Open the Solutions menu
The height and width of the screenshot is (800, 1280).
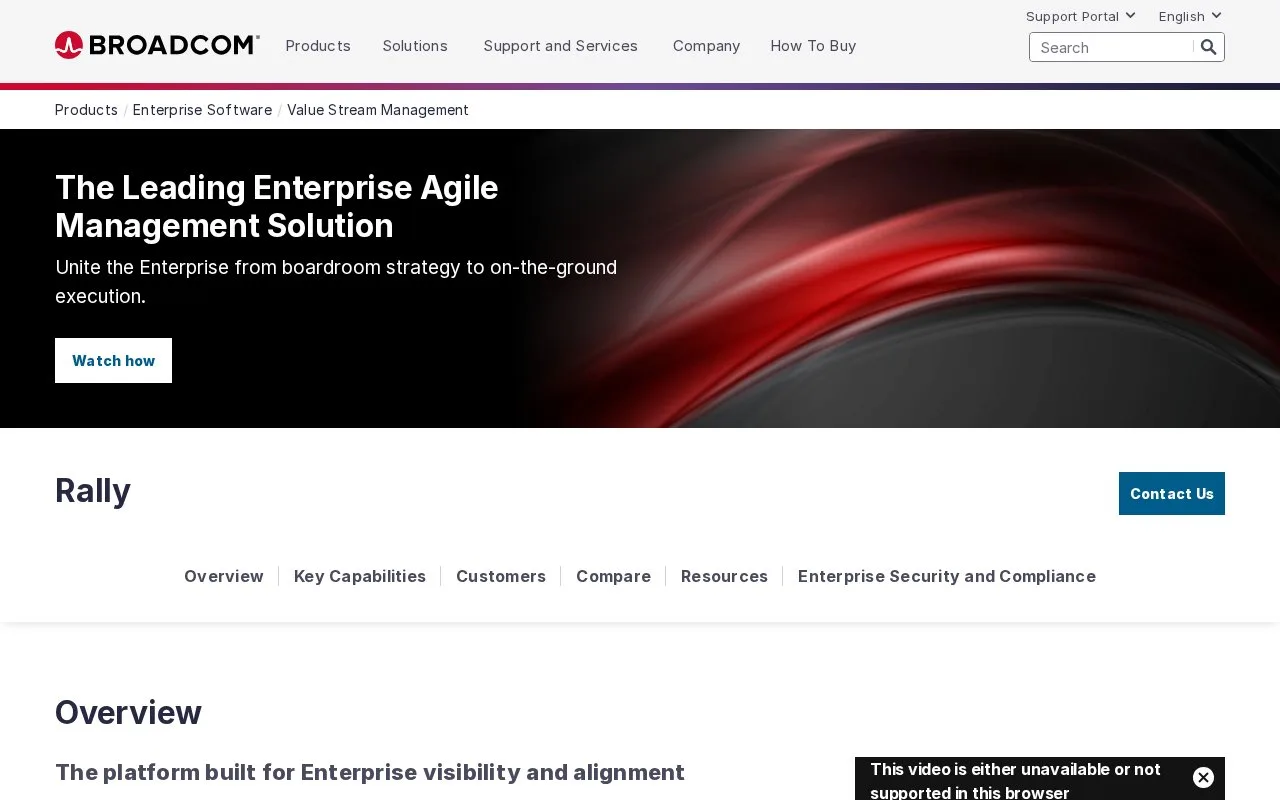(x=415, y=46)
